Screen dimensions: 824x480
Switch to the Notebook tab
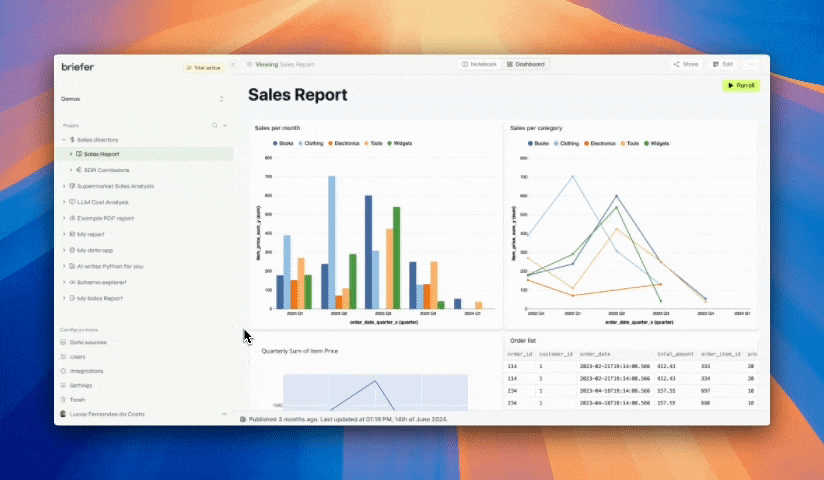point(479,64)
